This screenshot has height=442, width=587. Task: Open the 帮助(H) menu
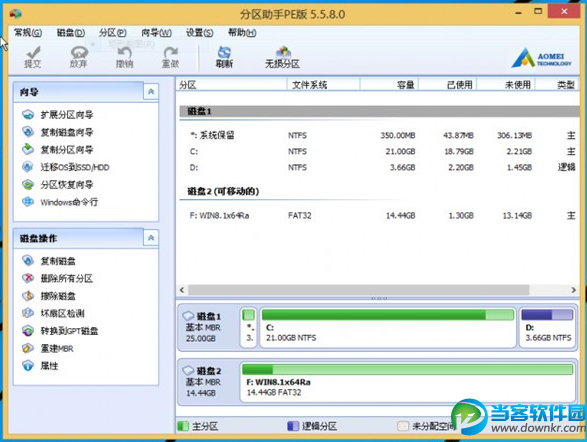(x=242, y=33)
